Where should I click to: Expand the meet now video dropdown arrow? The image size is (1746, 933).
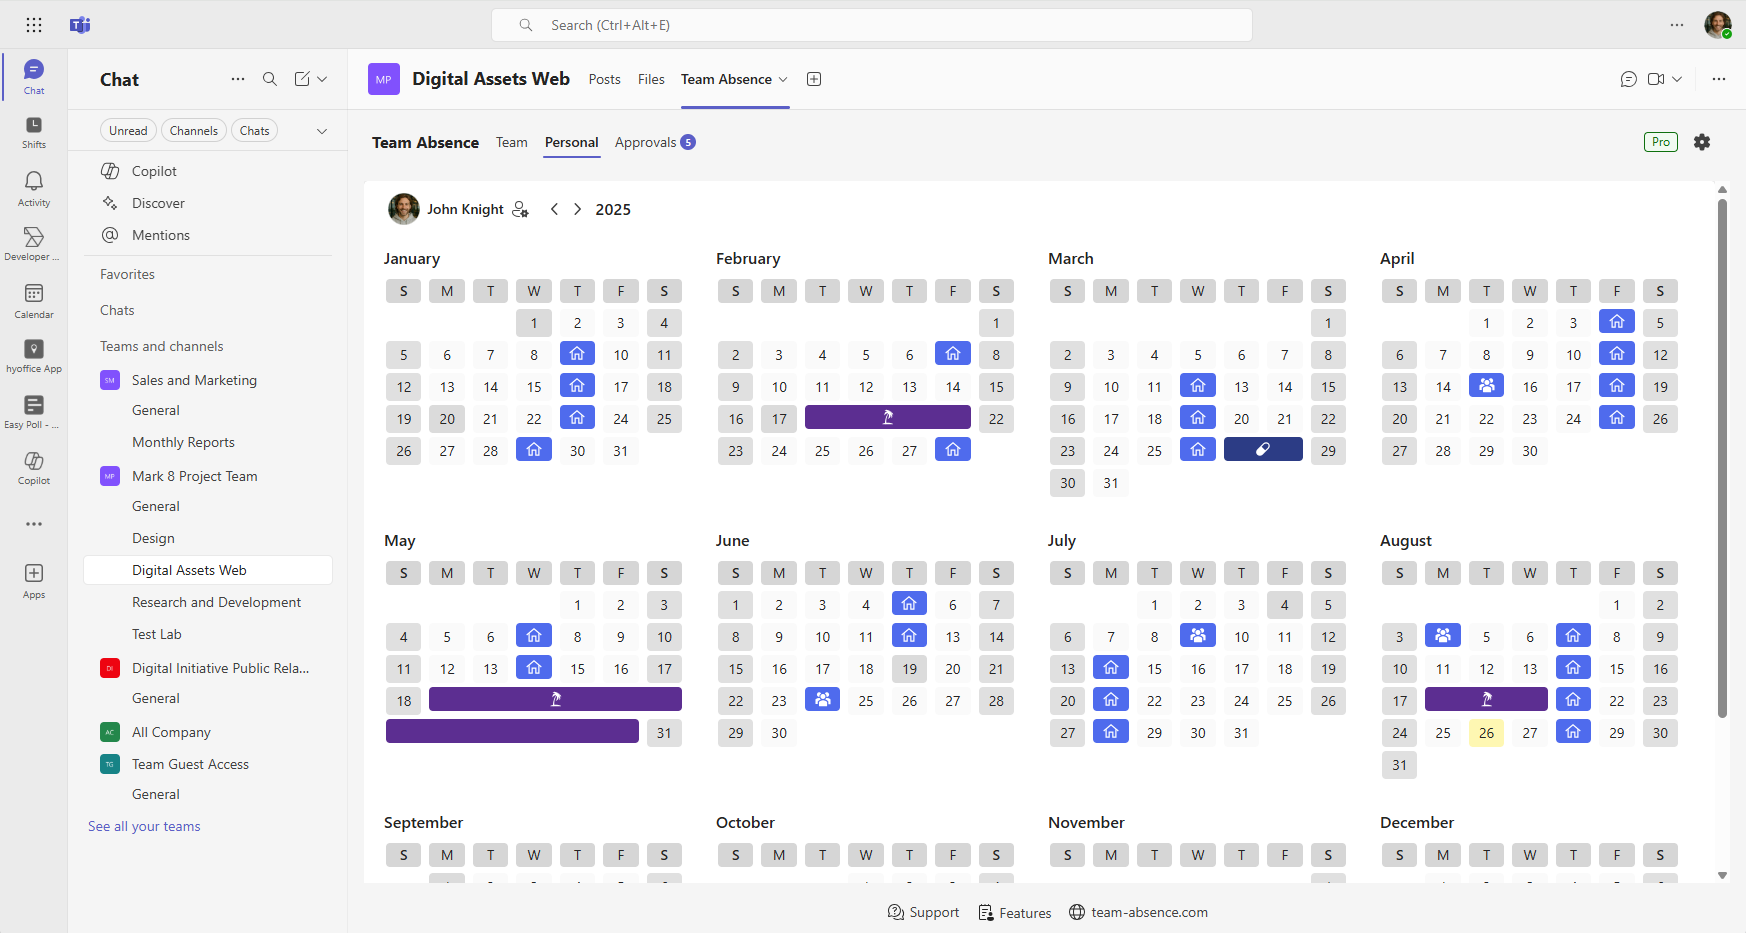[1677, 79]
